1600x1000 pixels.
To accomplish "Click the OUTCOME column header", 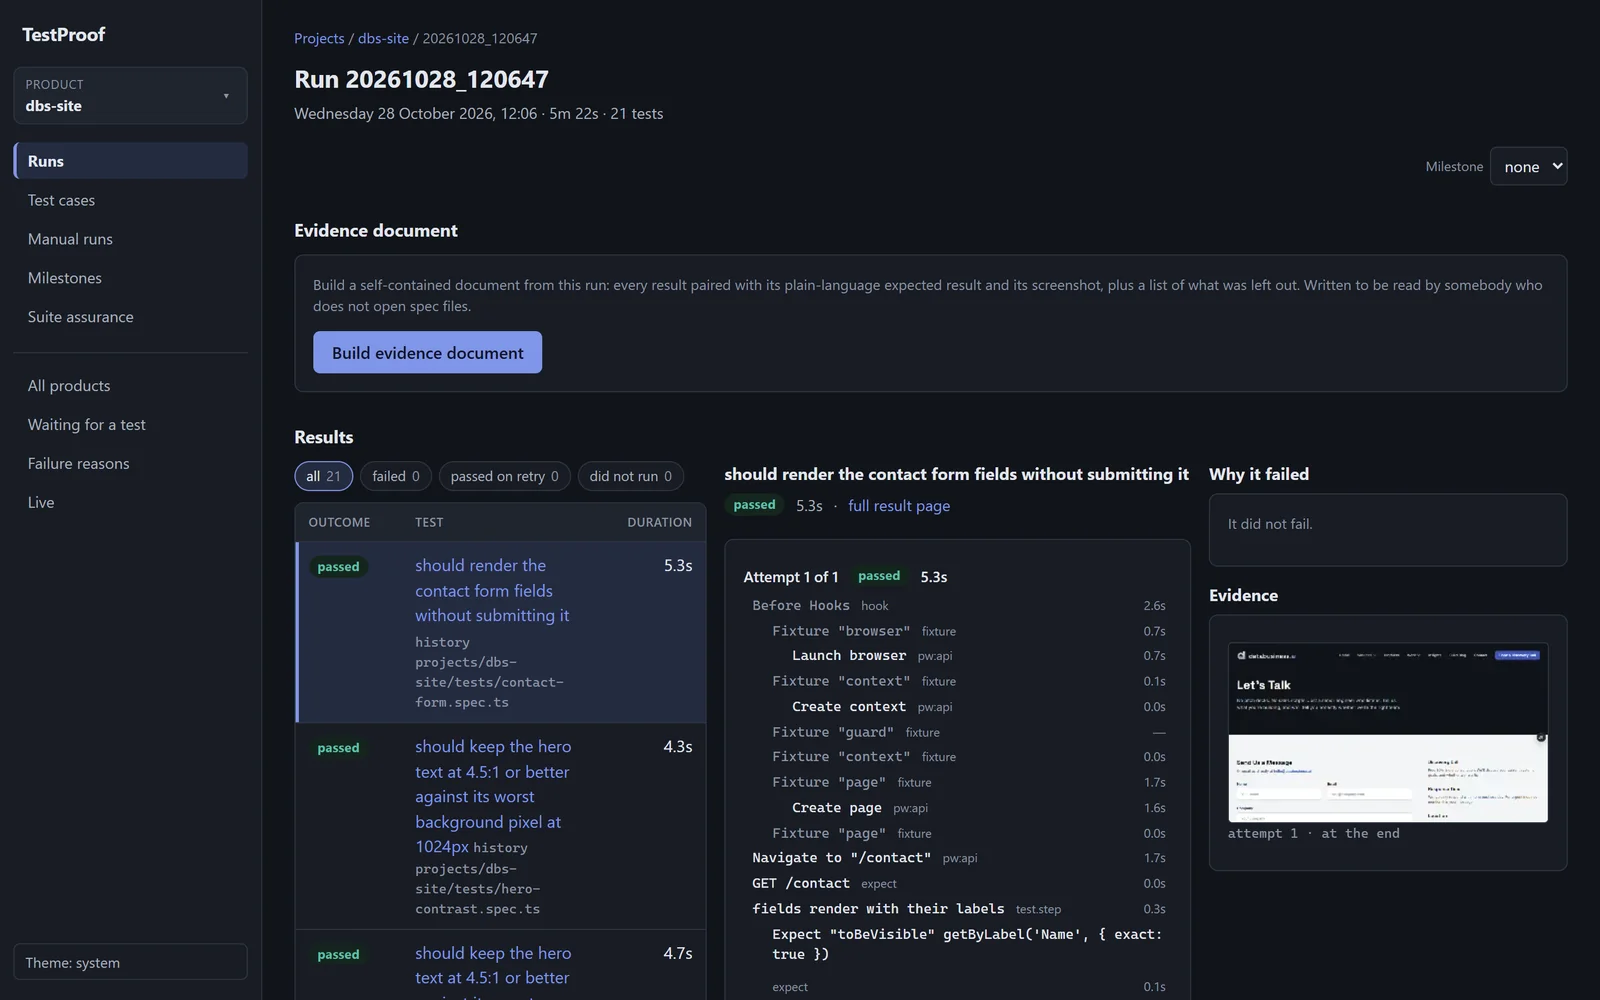I will (x=339, y=522).
